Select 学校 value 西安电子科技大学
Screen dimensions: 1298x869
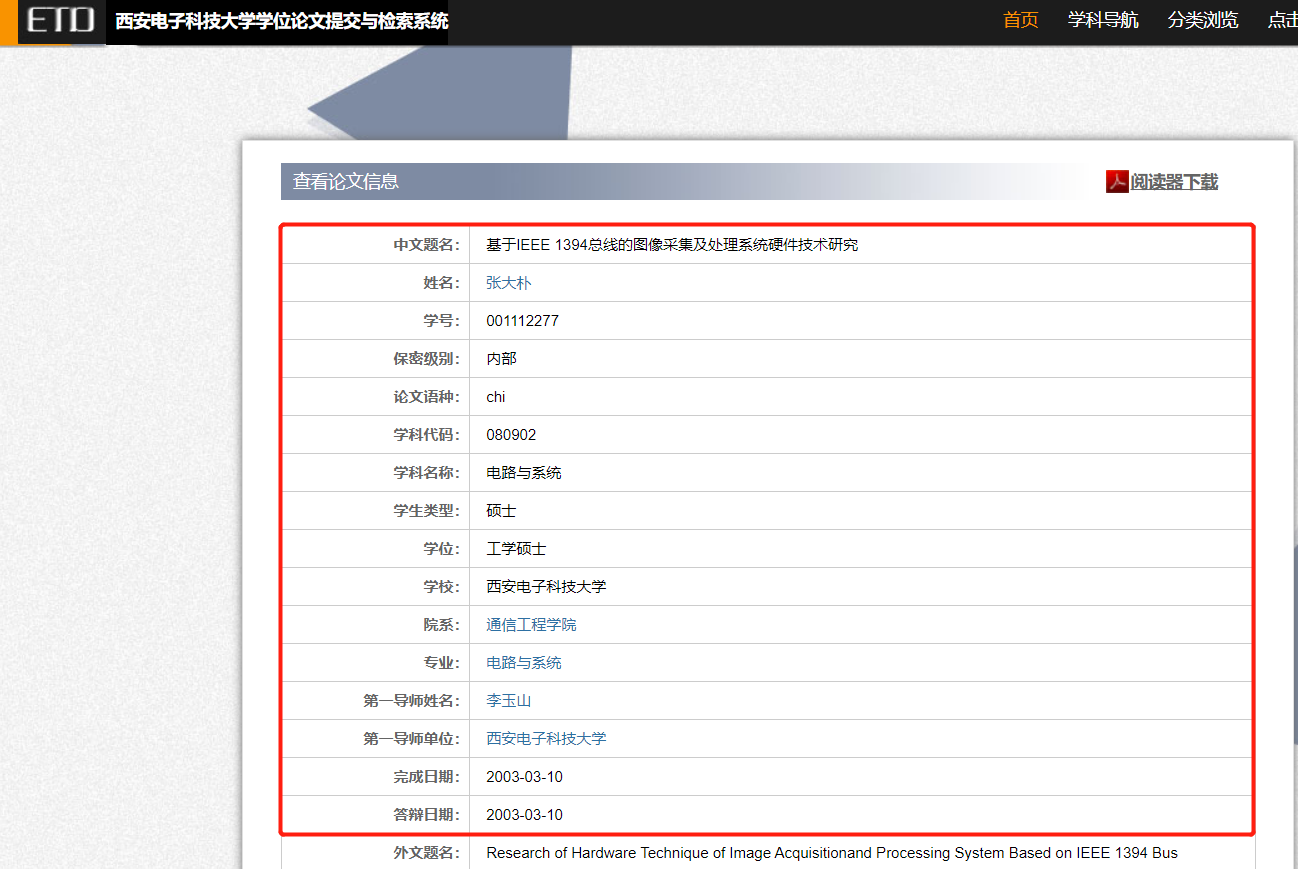(546, 587)
